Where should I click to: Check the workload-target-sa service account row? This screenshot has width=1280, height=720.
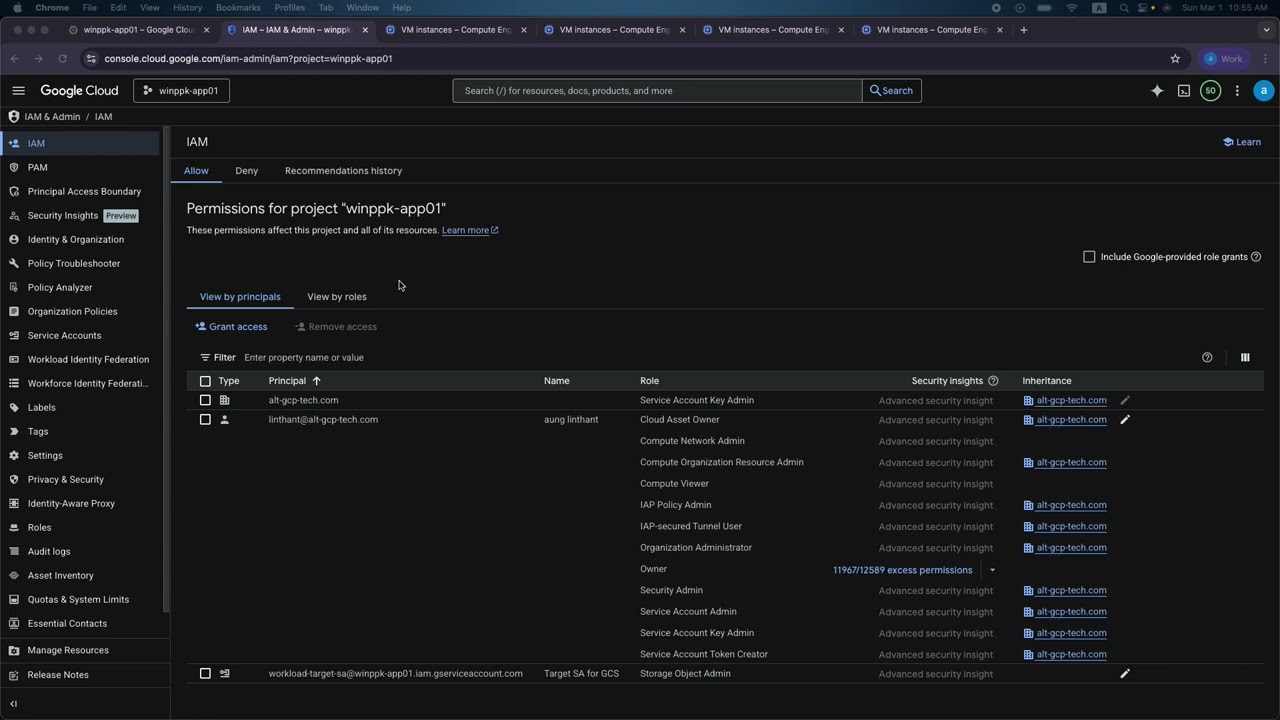pyautogui.click(x=205, y=674)
